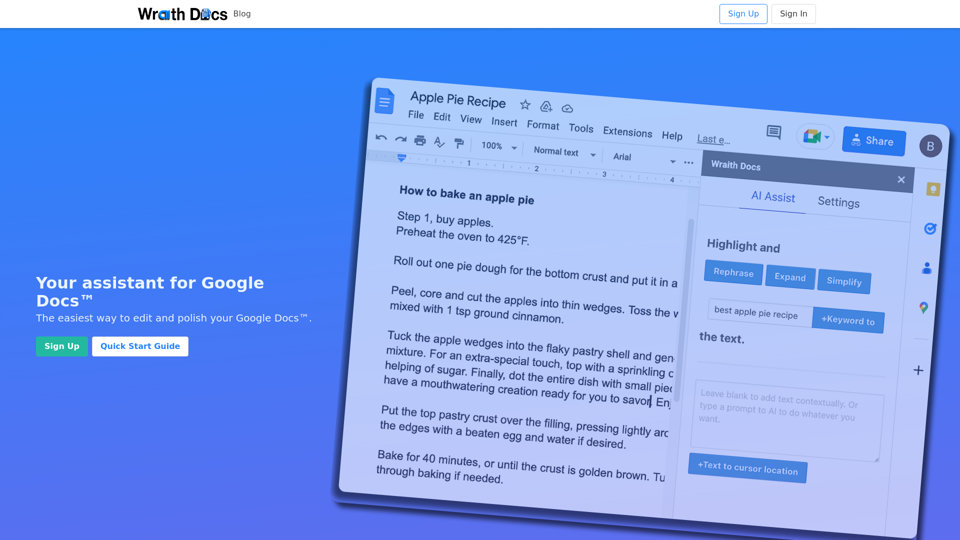The image size is (960, 540).
Task: Open the Help menu
Action: 672,135
